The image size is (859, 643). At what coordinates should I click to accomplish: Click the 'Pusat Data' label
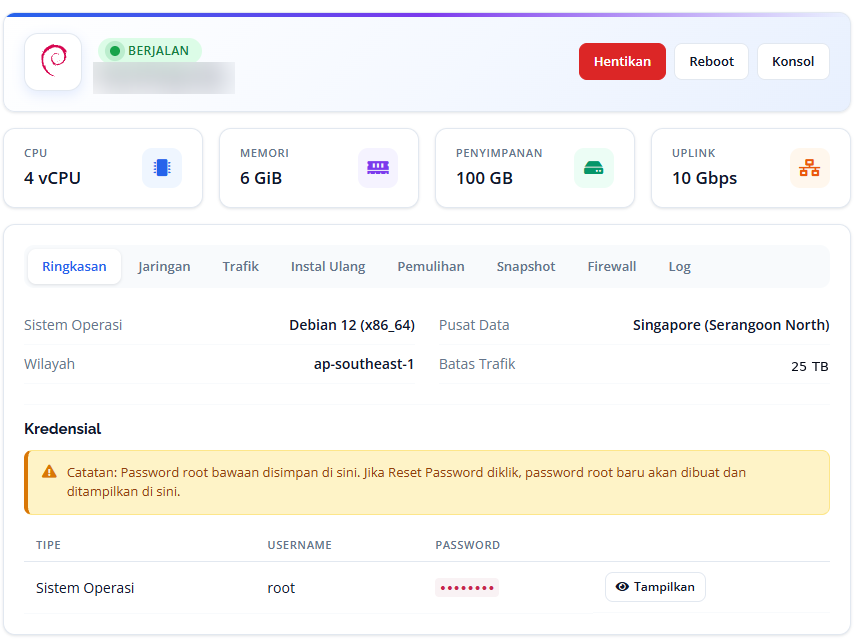[x=474, y=325]
